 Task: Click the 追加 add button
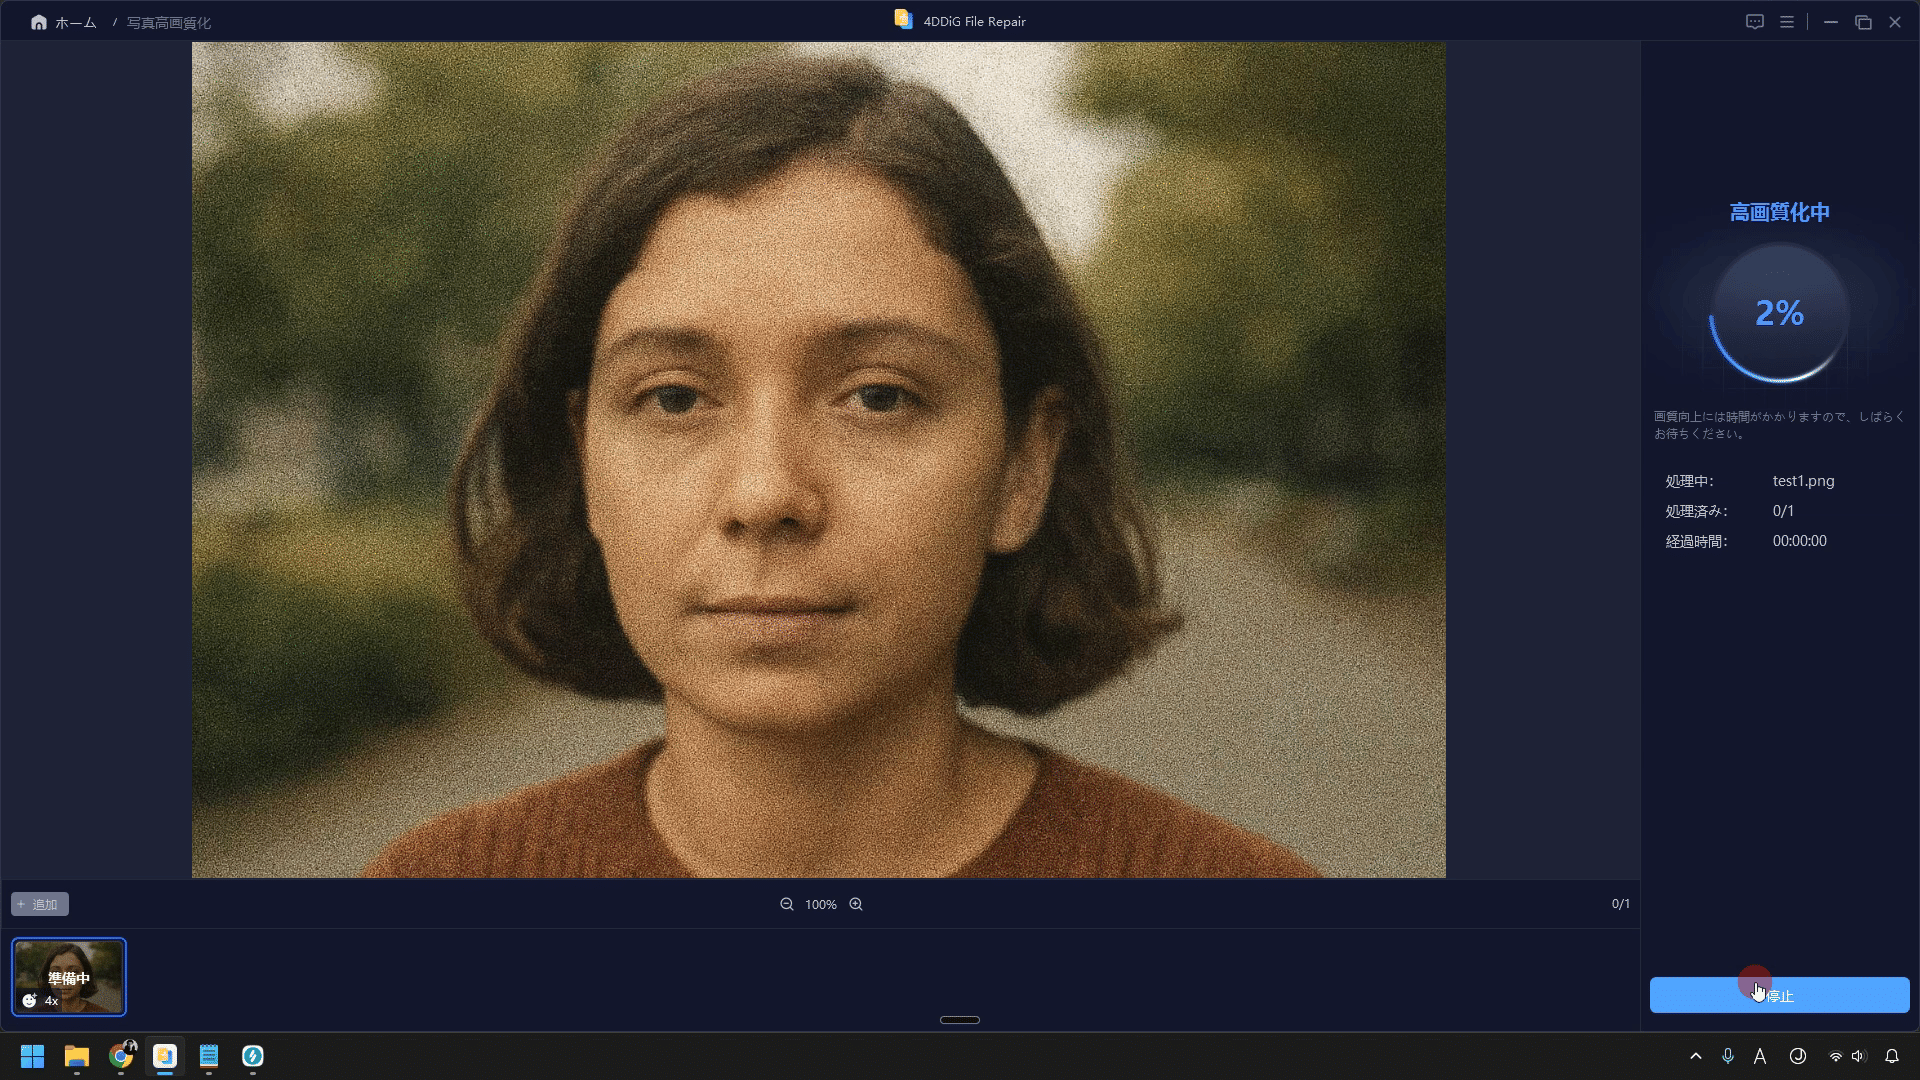[40, 904]
